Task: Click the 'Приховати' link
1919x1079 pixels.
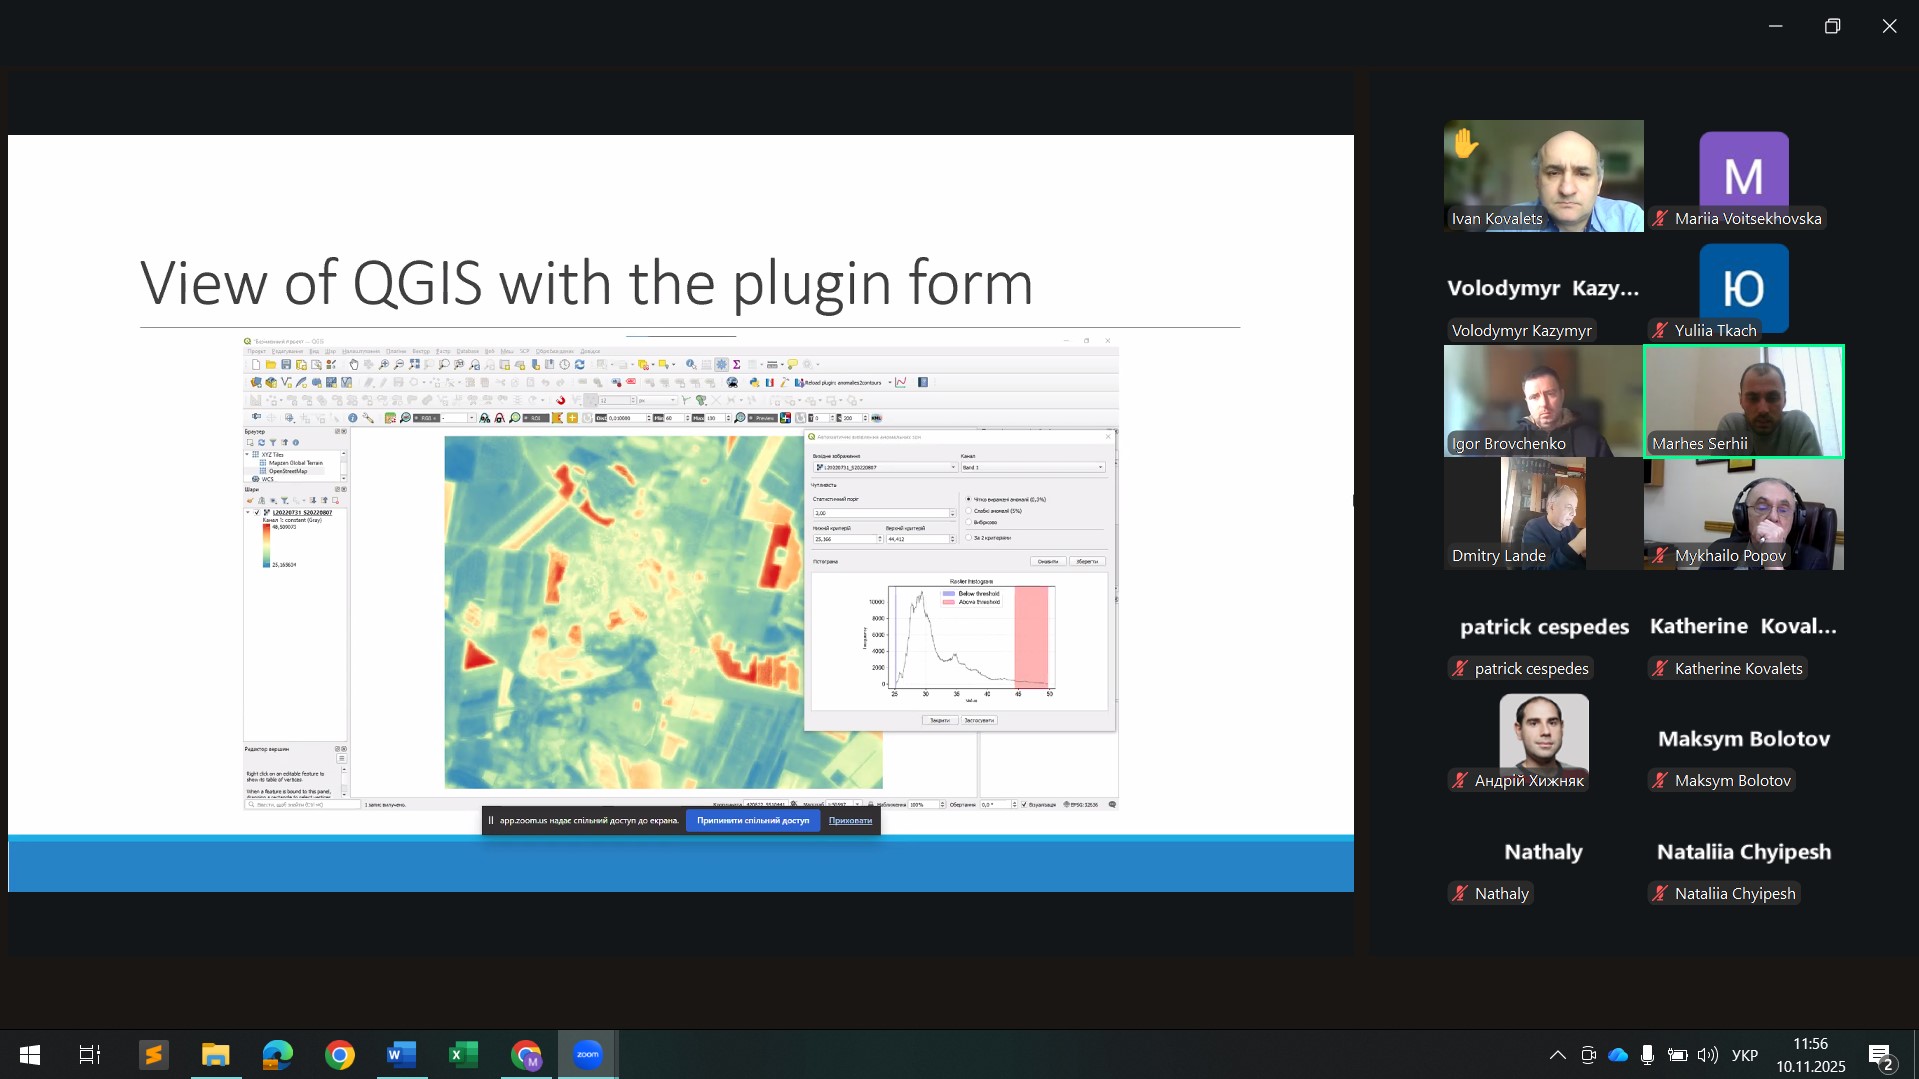Action: point(850,821)
